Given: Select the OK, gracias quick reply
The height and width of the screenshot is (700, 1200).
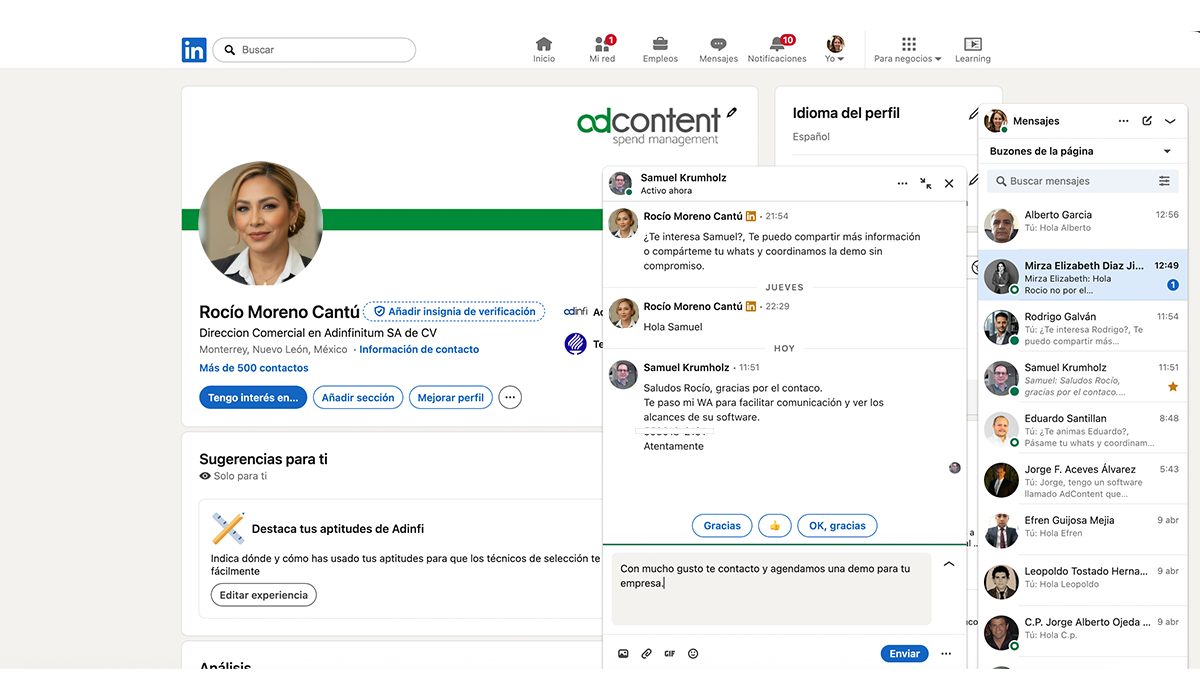Looking at the screenshot, I should (x=838, y=525).
